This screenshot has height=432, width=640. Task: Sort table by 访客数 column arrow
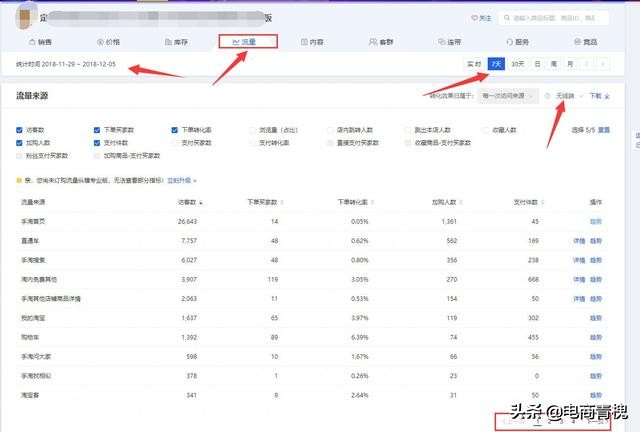point(200,203)
